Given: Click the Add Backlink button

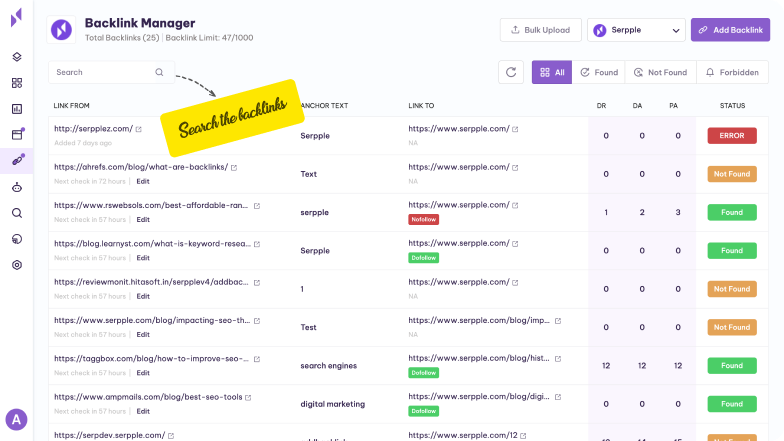Looking at the screenshot, I should pyautogui.click(x=730, y=30).
